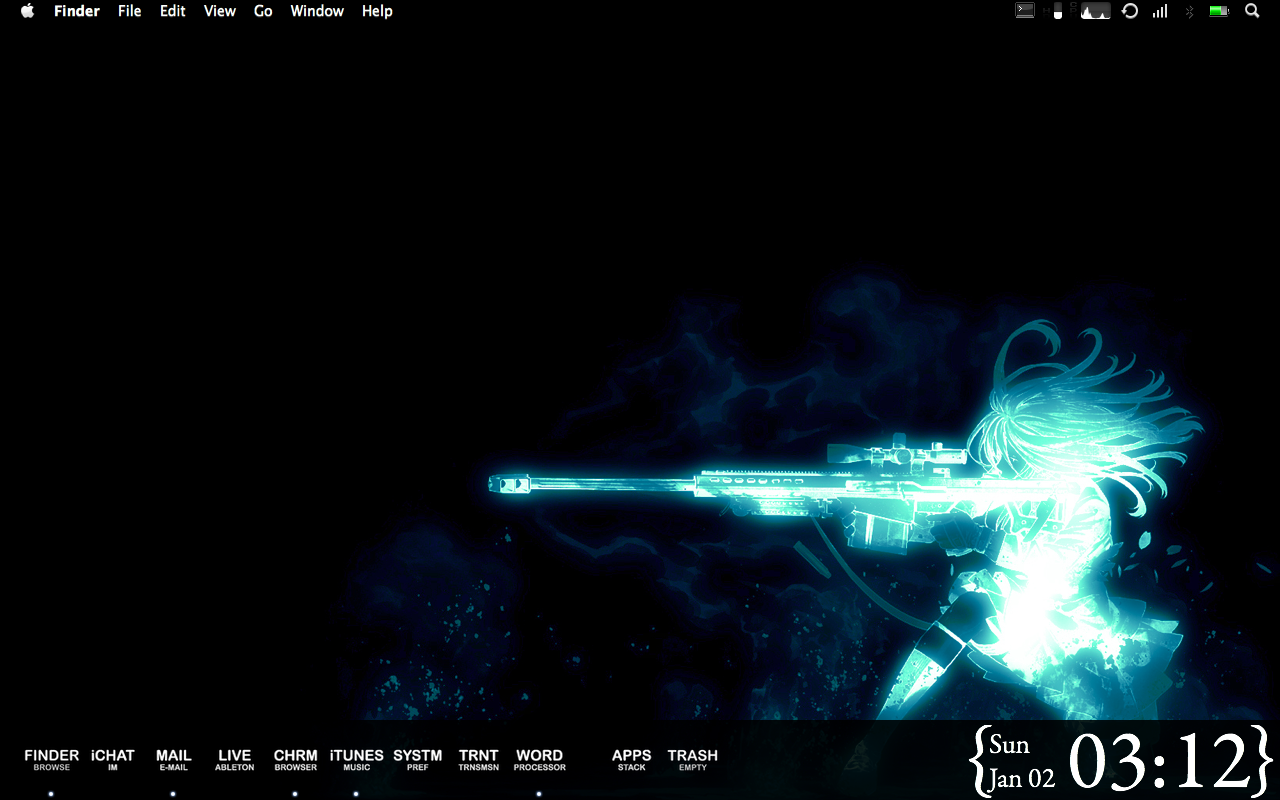Screen dimensions: 1280x800
Task: Launch iCHAT IM from the dock
Action: (112, 760)
